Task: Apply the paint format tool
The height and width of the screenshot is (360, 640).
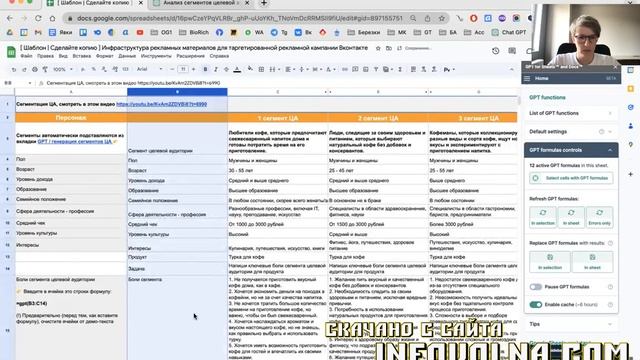Action: pos(45,70)
